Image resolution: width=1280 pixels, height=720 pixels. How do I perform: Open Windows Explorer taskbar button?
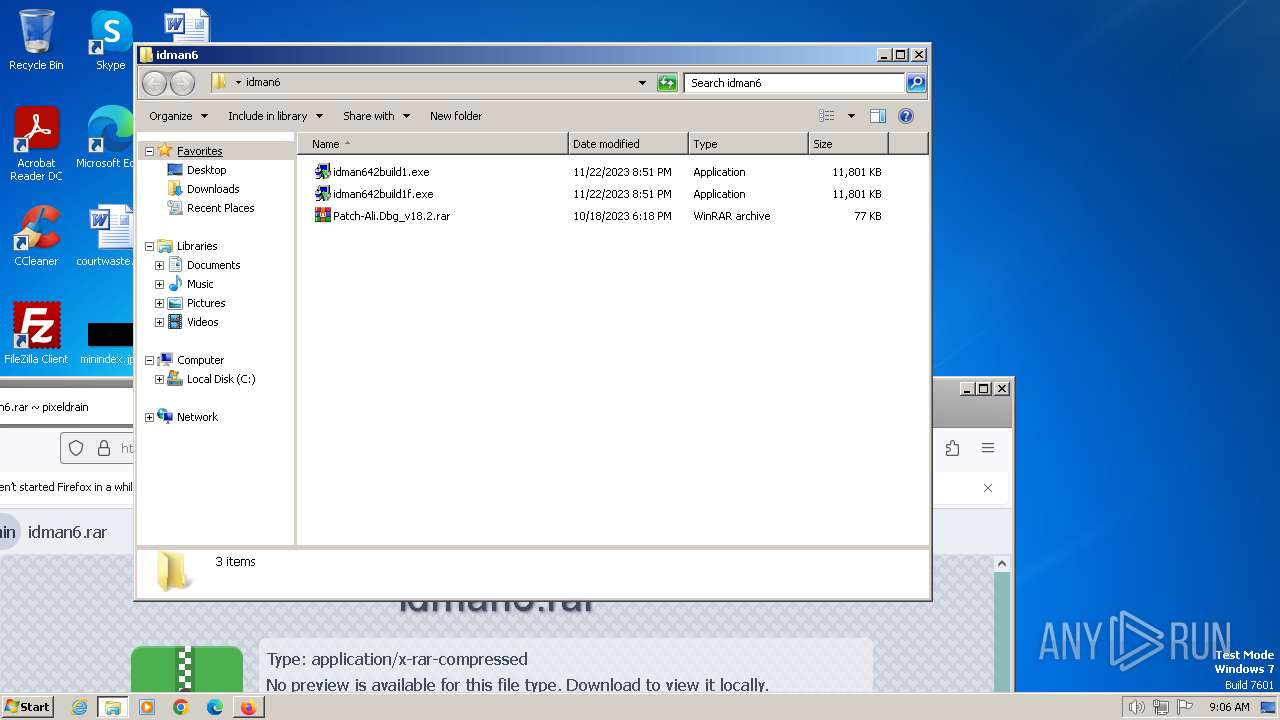tap(113, 707)
